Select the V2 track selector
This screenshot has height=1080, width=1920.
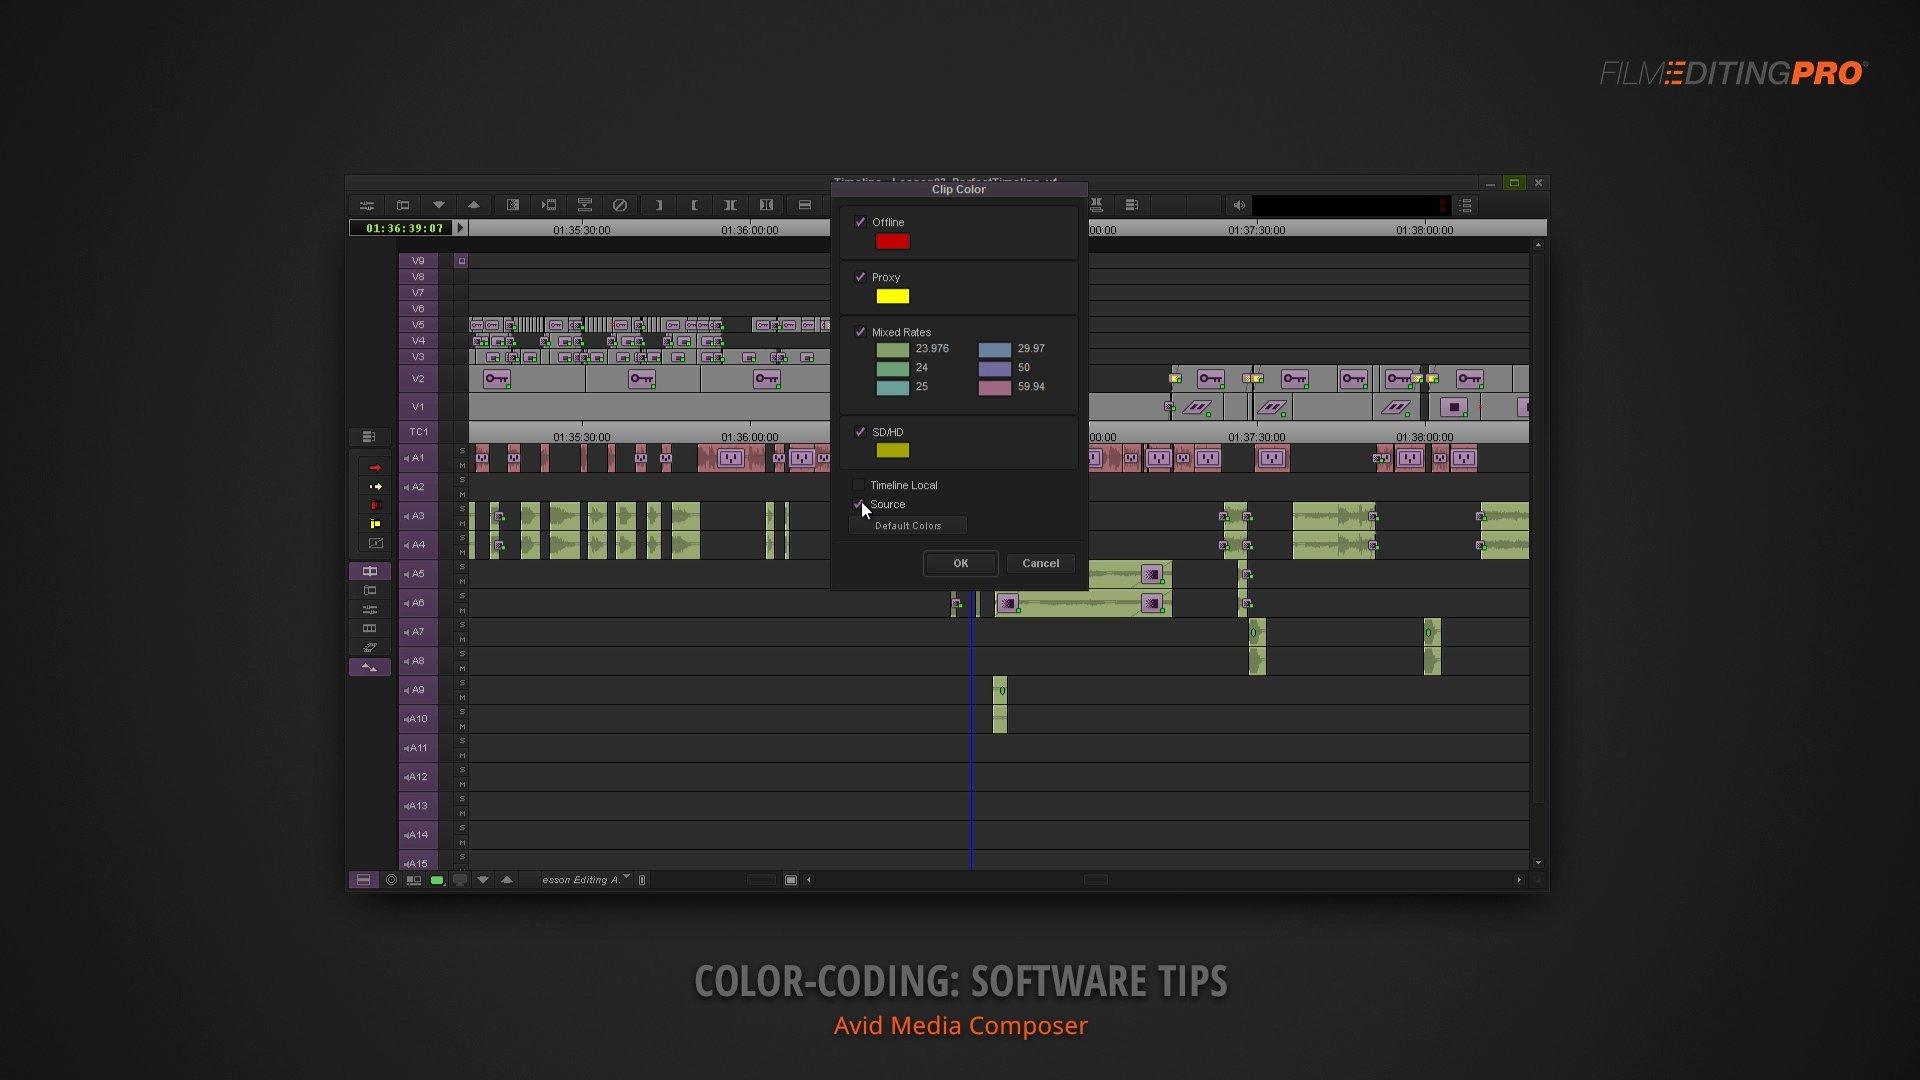click(x=419, y=378)
